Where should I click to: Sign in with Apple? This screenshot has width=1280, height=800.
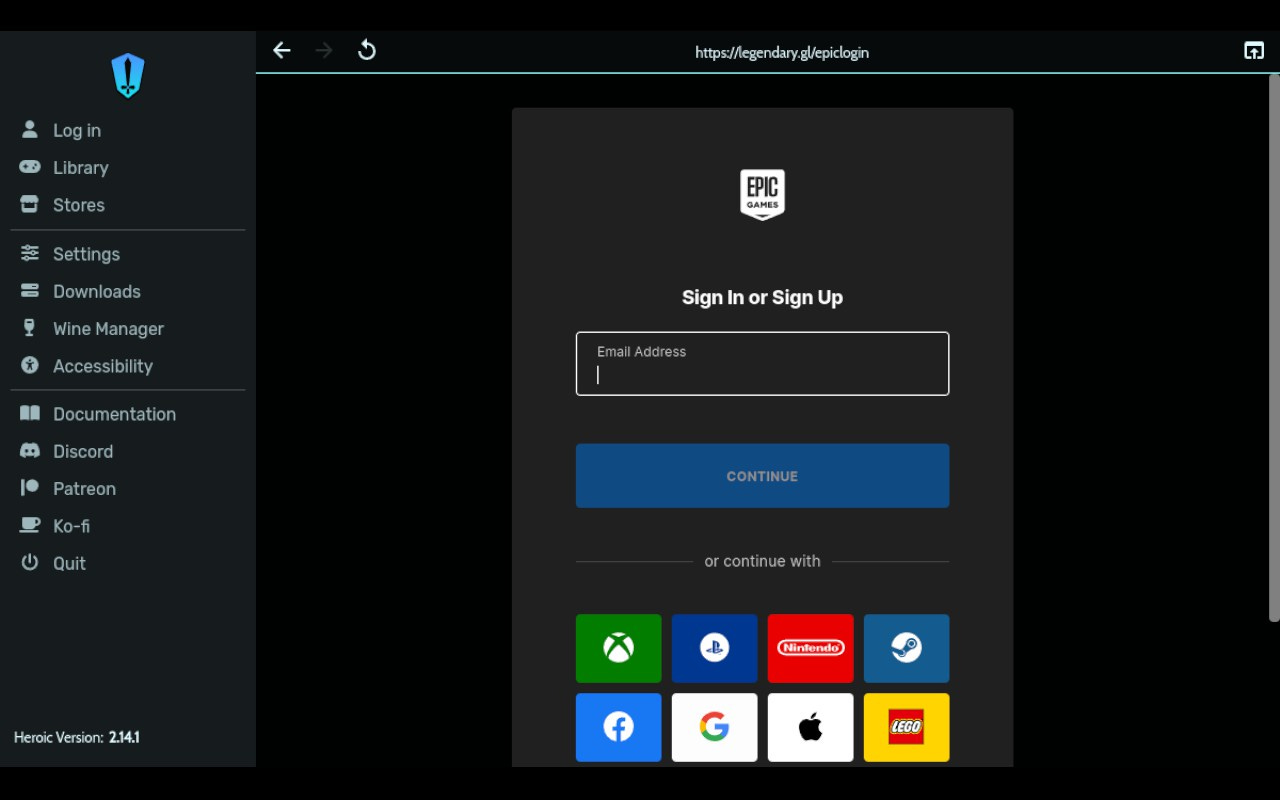point(810,727)
